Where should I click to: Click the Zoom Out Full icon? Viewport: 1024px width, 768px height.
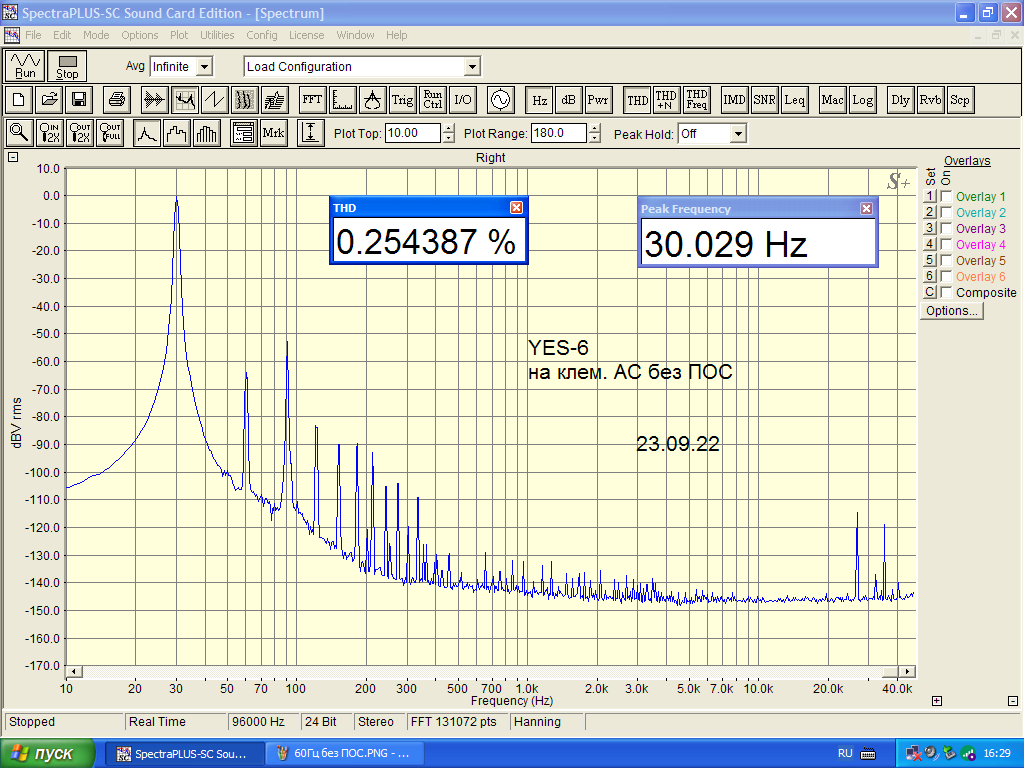tap(110, 133)
